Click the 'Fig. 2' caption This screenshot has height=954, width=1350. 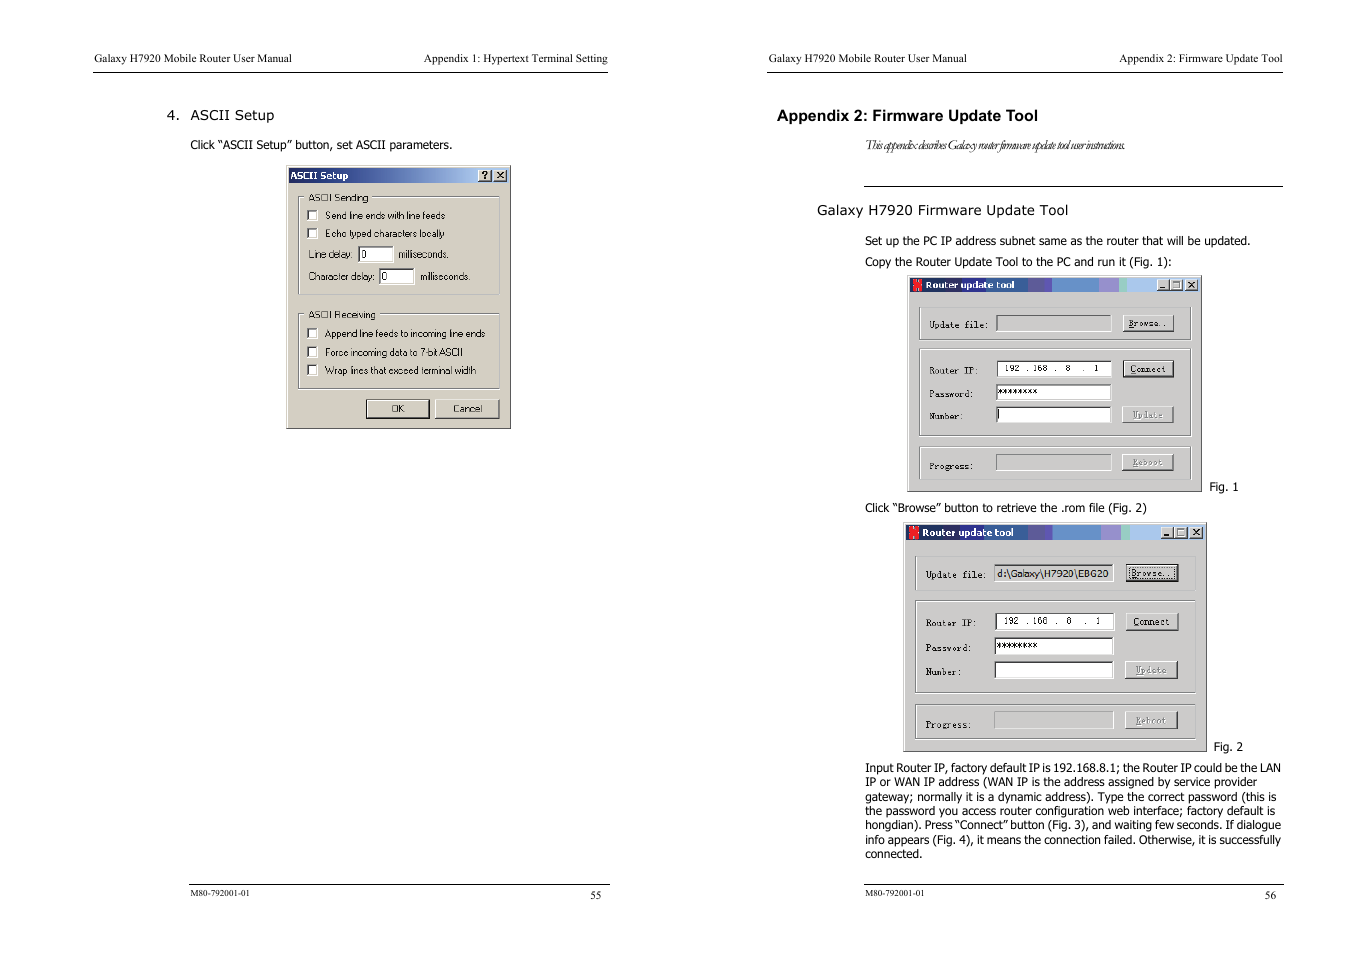point(1228,747)
